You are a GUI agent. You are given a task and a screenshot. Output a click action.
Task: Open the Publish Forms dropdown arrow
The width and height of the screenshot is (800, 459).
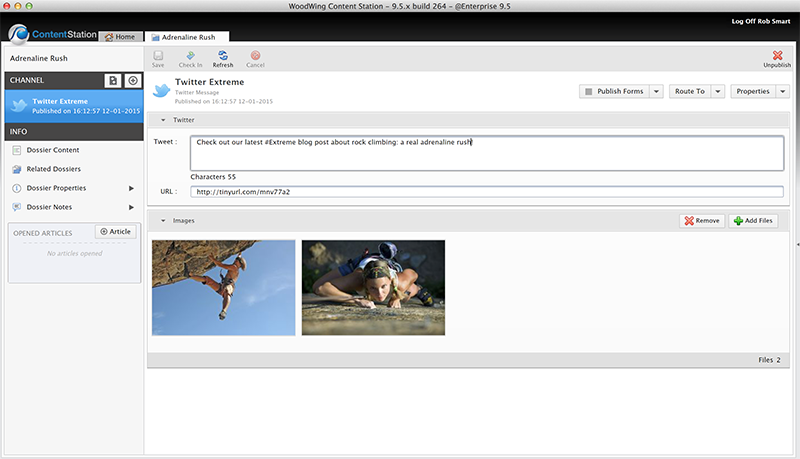pyautogui.click(x=656, y=91)
